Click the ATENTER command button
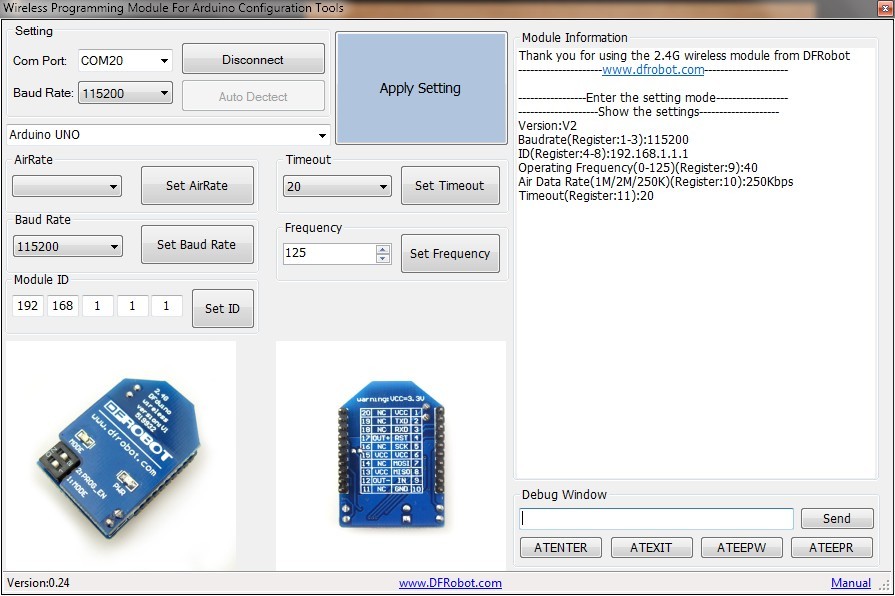This screenshot has height=596, width=895. tap(561, 547)
